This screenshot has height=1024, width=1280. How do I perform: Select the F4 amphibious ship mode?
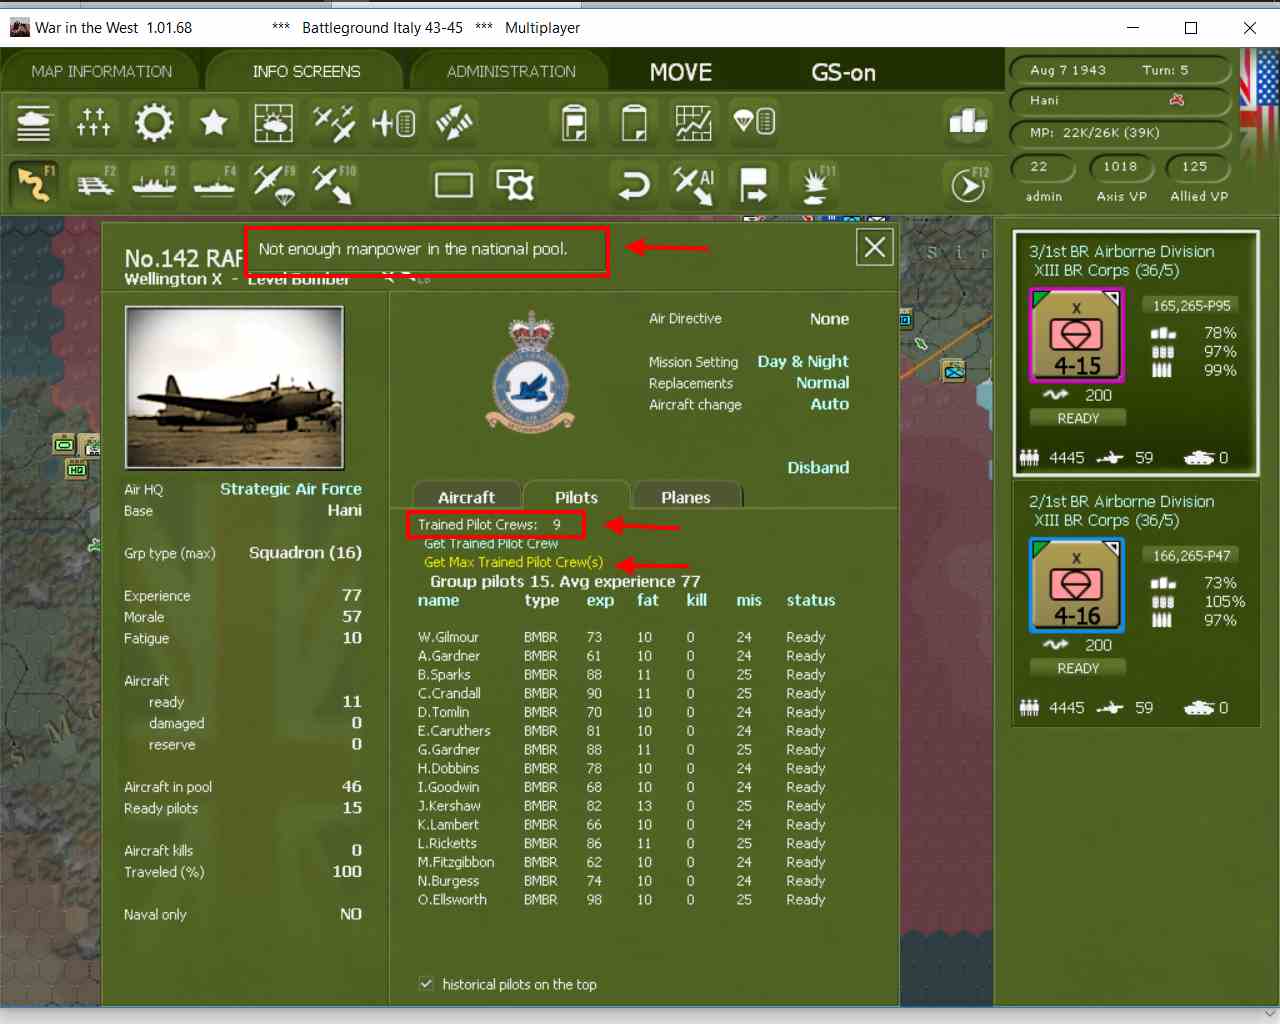click(214, 184)
